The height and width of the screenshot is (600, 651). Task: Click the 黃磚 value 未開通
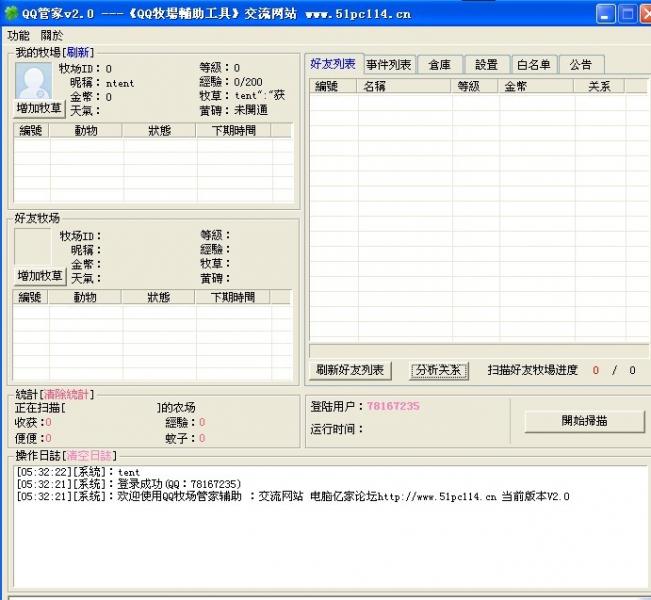tap(251, 110)
